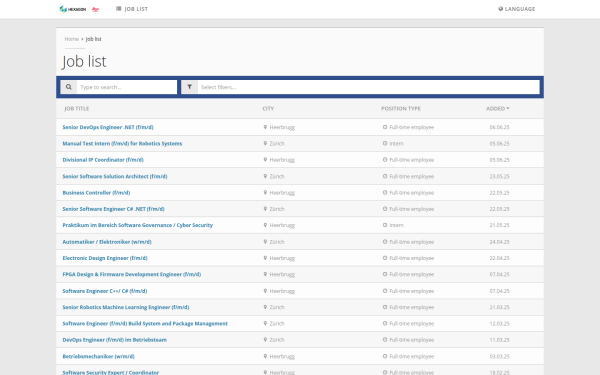This screenshot has height=375, width=600.
Task: Click clock icon in Senior Software Solution Architect row
Action: [385, 176]
